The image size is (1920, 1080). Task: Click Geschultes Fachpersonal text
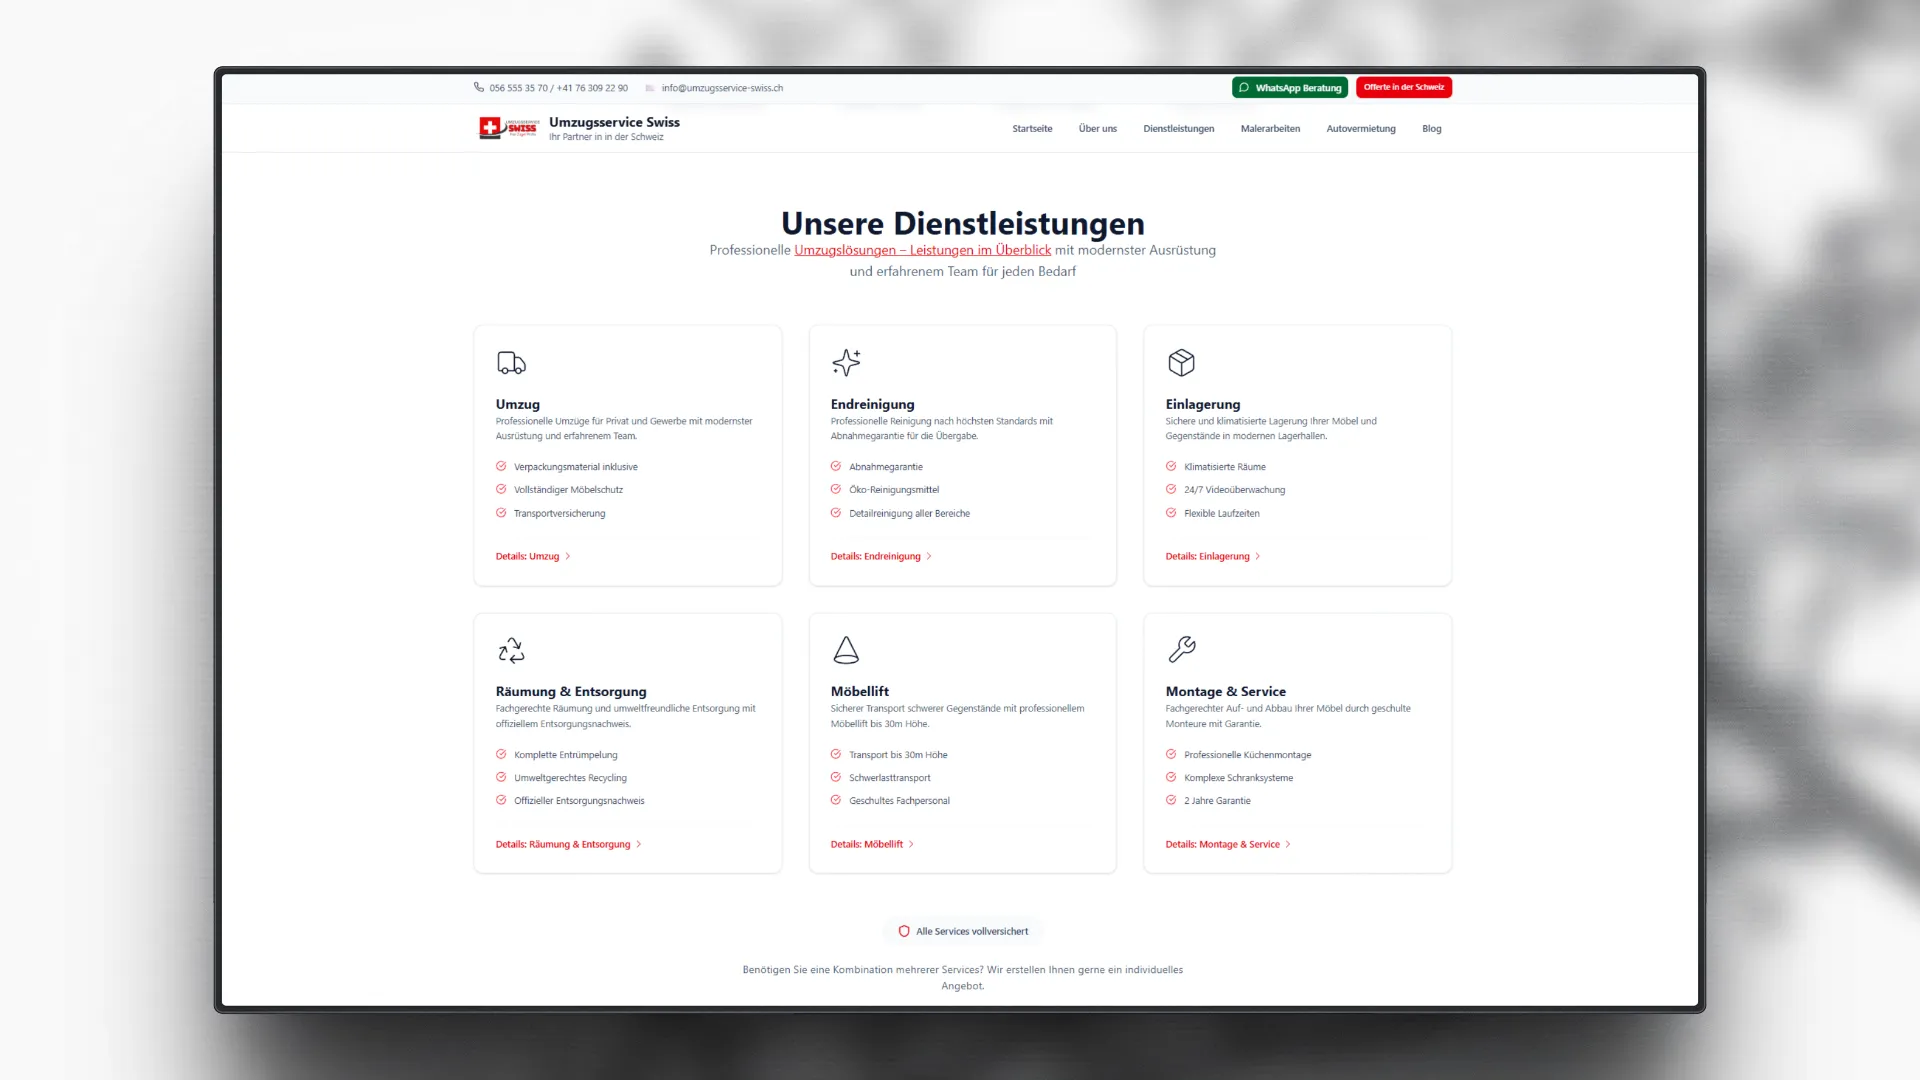pyautogui.click(x=900, y=800)
